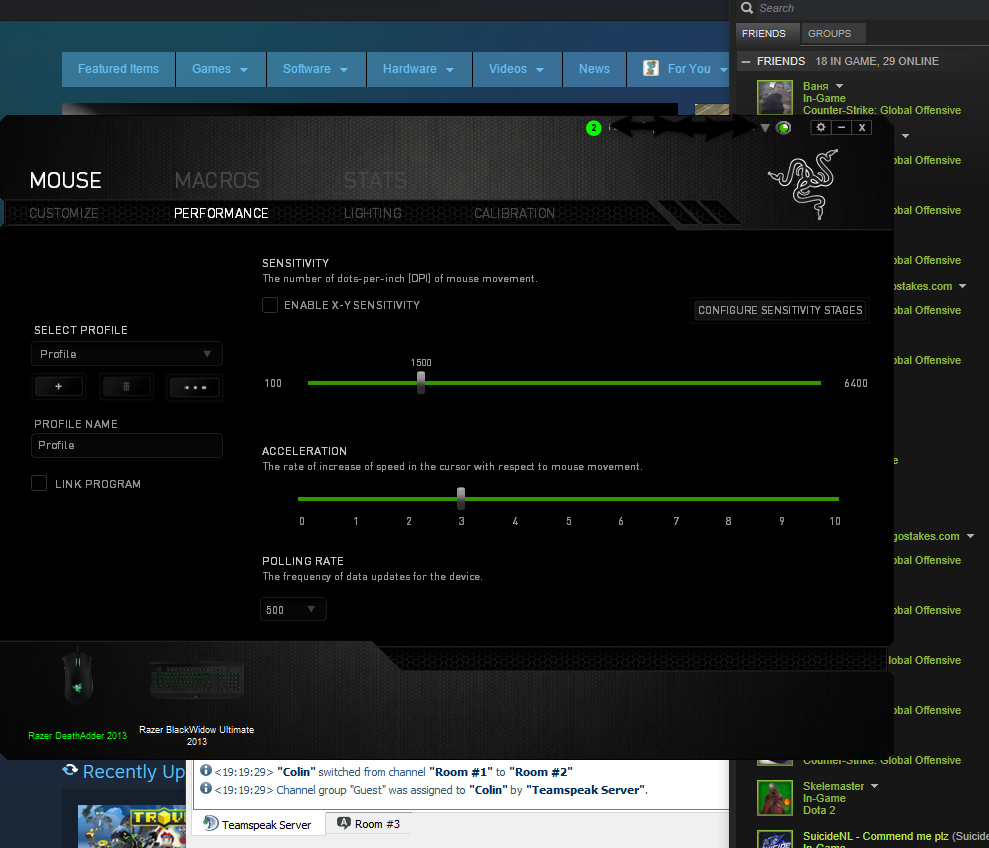This screenshot has width=989, height=848.
Task: Switch to Stats main tab
Action: tap(375, 180)
